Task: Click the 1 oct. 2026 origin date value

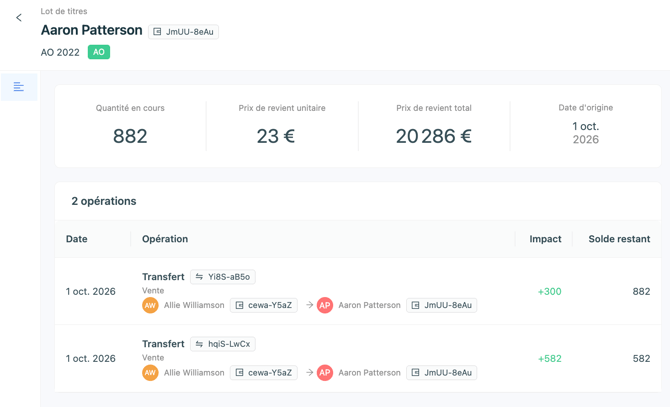Action: [586, 133]
